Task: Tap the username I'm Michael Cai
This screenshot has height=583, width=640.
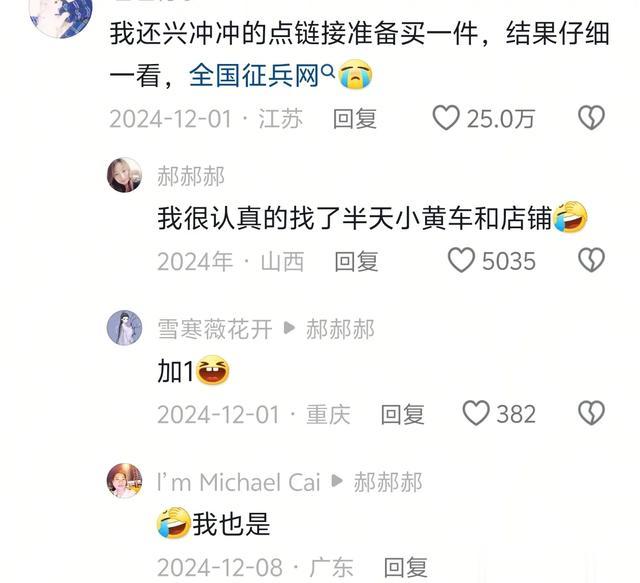Action: pos(238,482)
